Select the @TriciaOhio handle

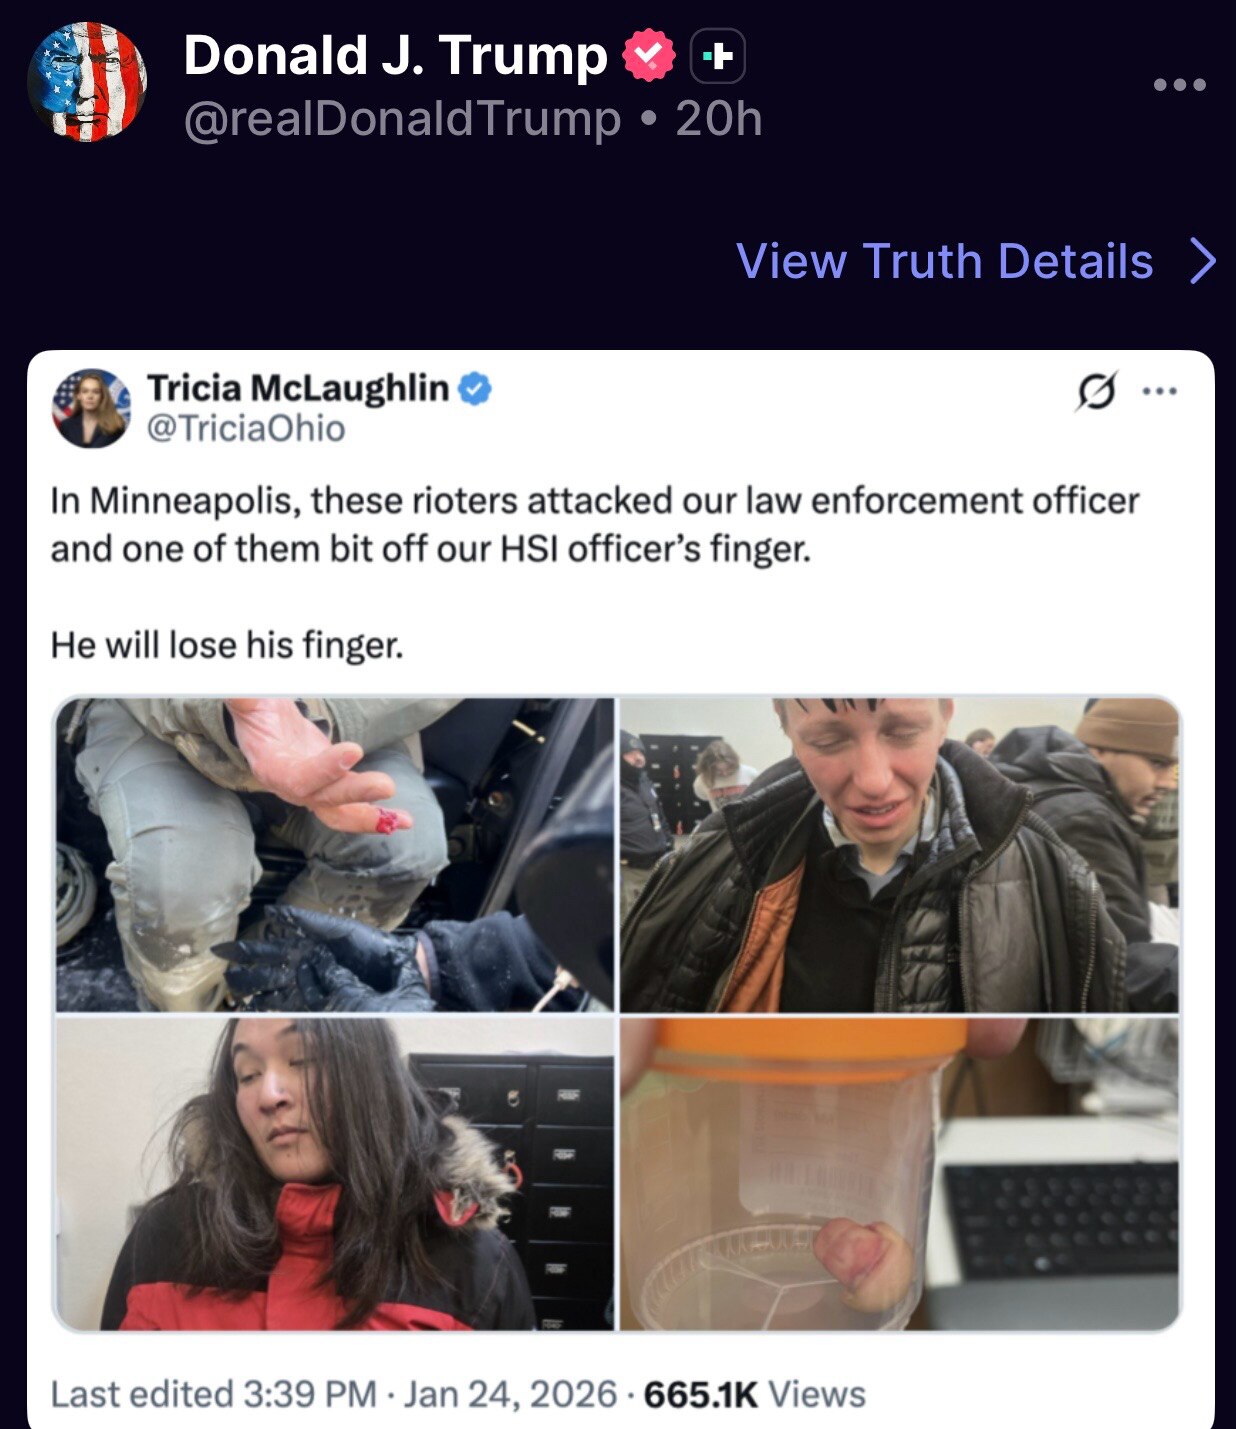[x=246, y=429]
